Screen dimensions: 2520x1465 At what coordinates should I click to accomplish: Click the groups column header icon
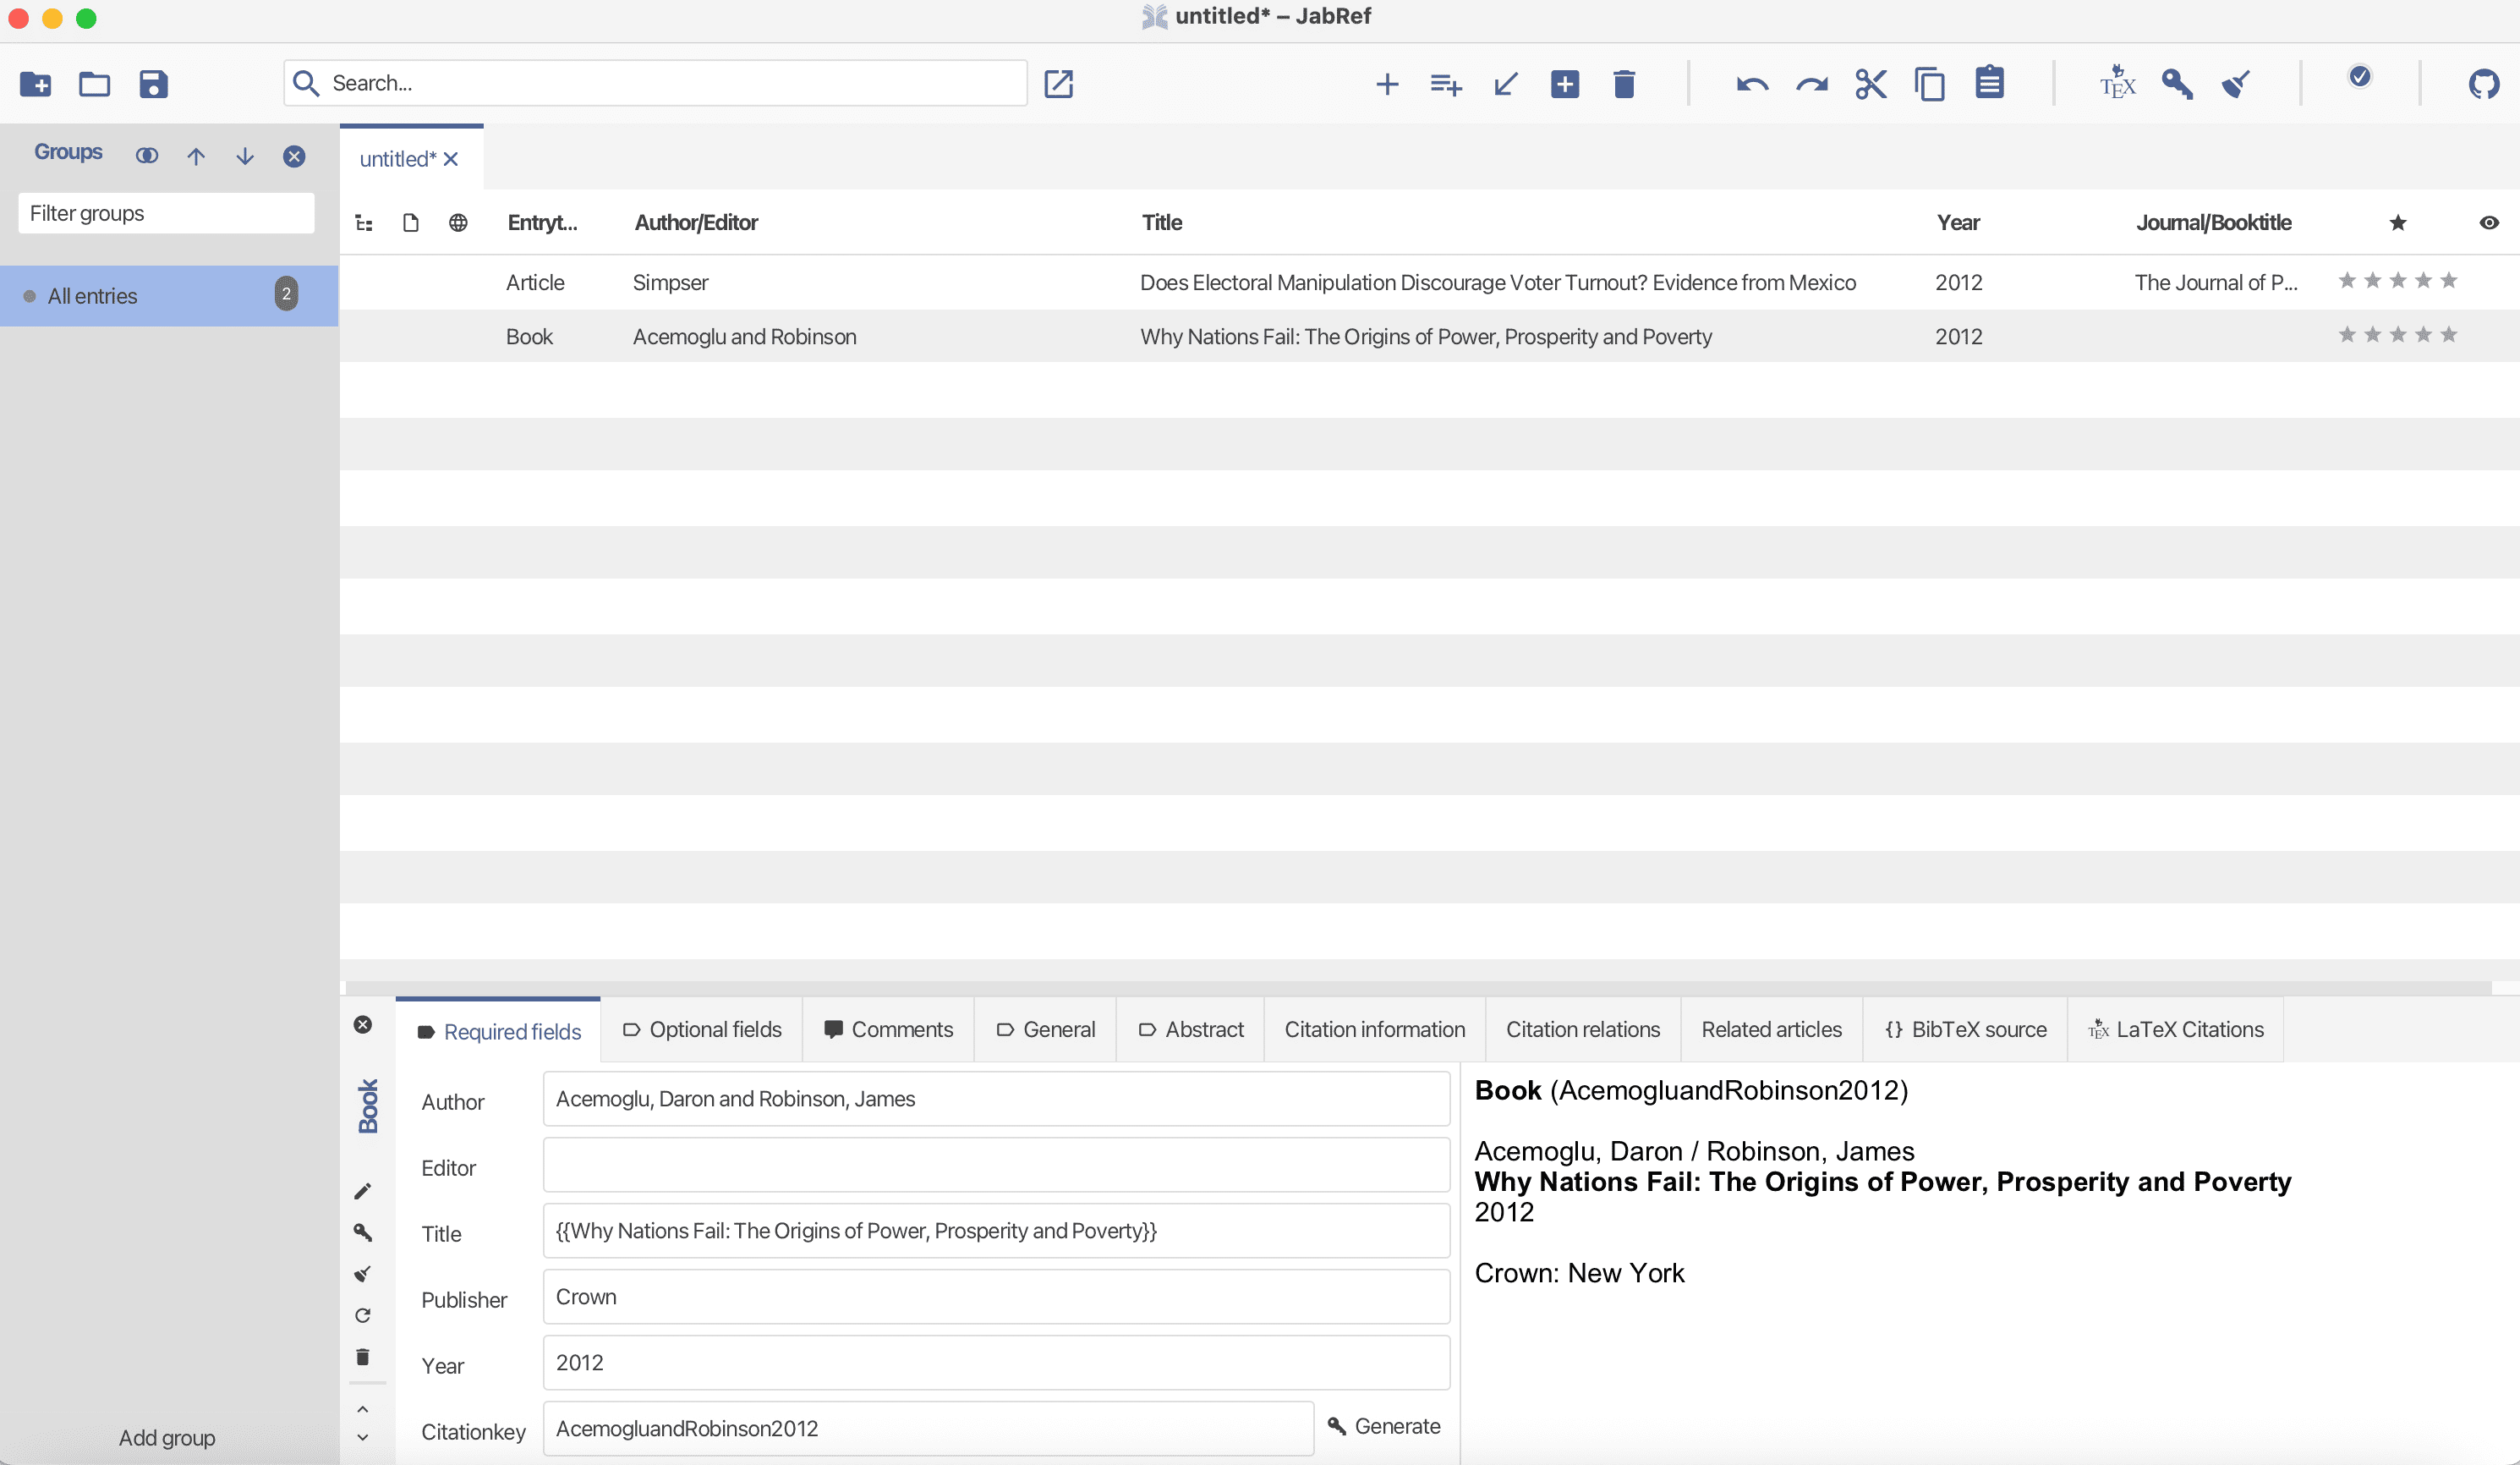click(364, 223)
